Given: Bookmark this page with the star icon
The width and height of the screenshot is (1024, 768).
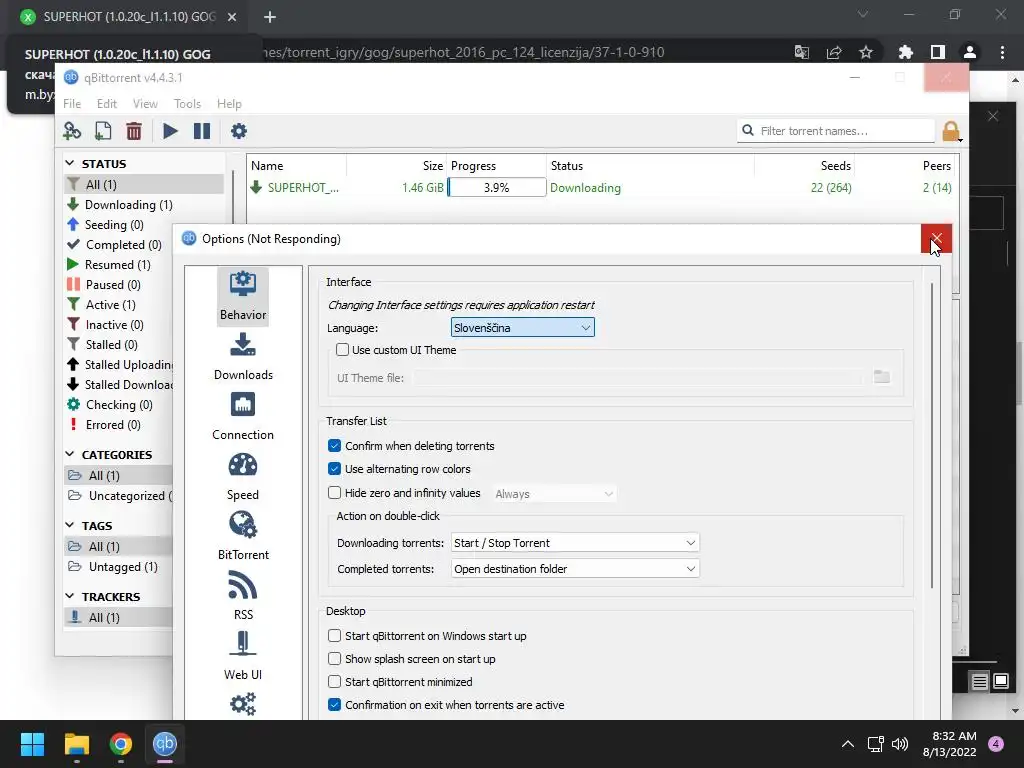Looking at the screenshot, I should coord(866,52).
